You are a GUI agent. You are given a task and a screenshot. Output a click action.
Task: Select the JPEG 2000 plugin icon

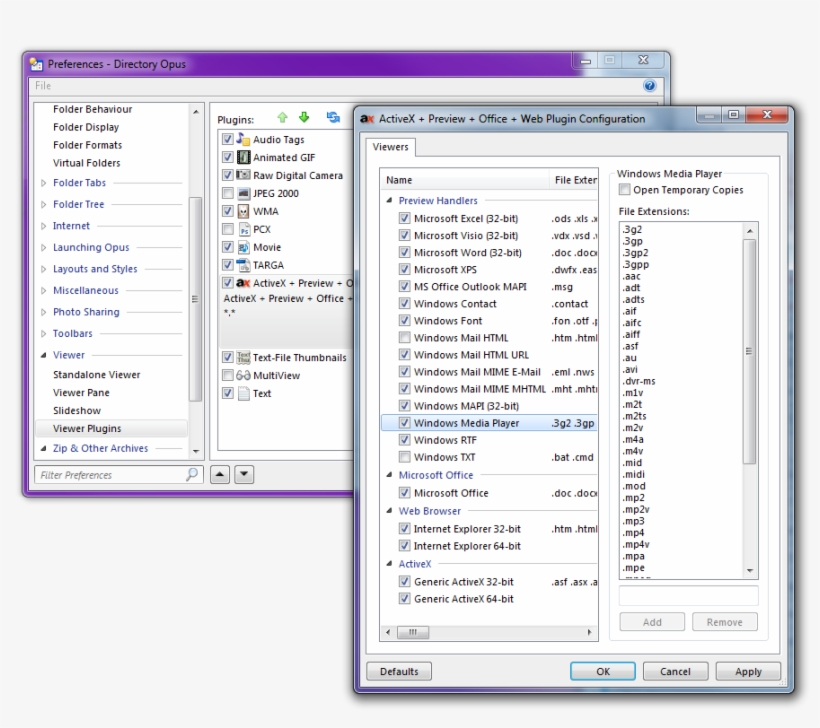click(243, 194)
